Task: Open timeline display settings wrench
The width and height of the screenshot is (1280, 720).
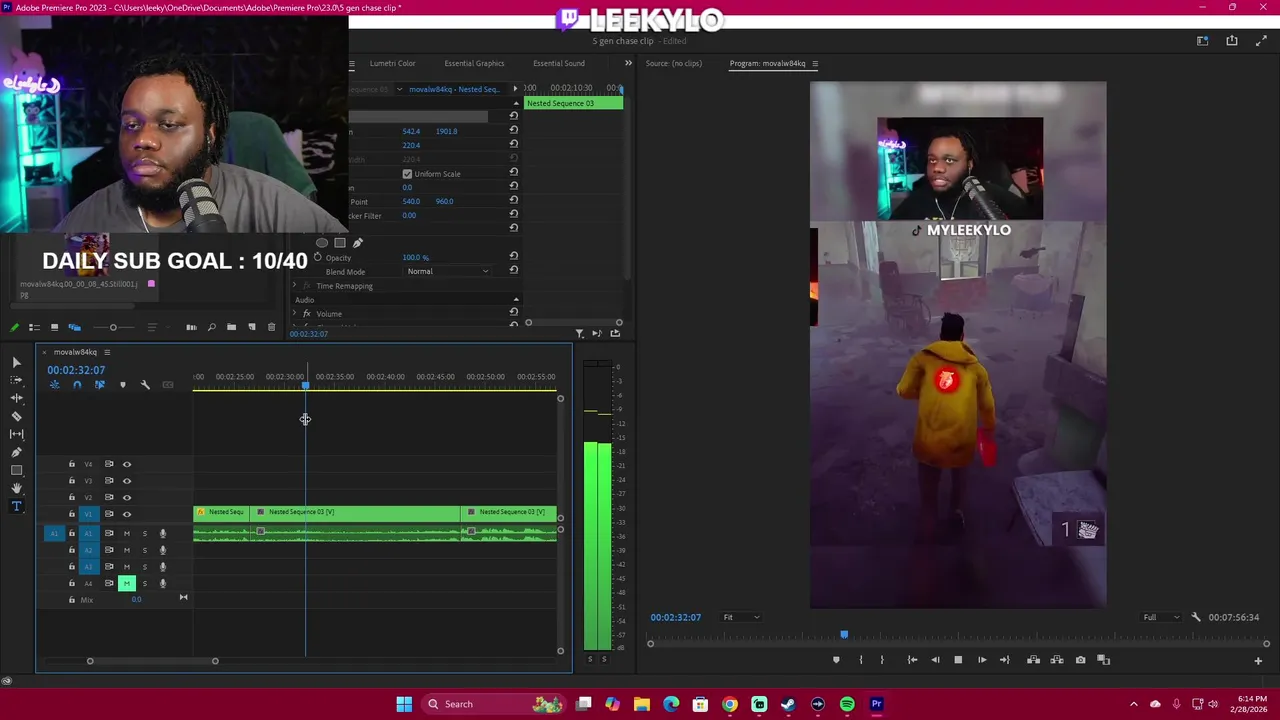Action: (x=145, y=385)
